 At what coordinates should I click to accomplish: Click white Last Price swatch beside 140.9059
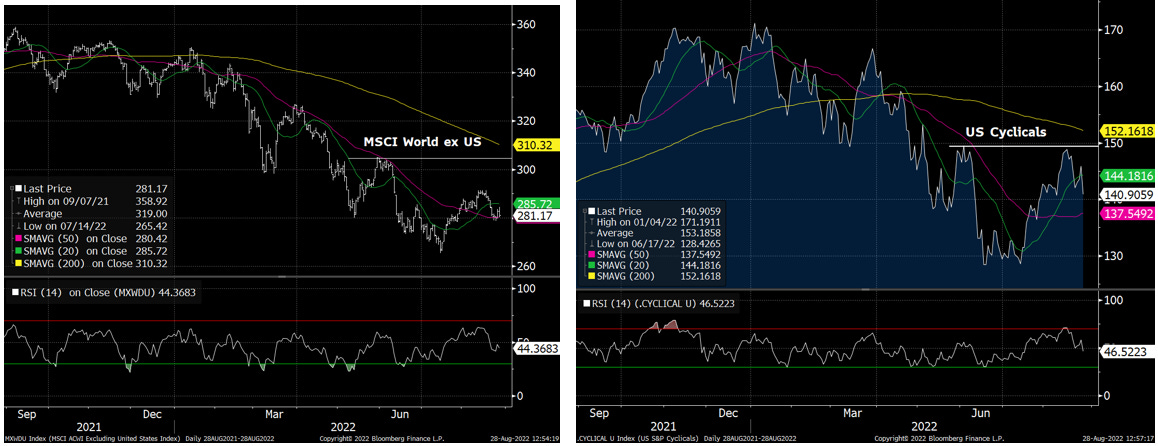coord(592,211)
